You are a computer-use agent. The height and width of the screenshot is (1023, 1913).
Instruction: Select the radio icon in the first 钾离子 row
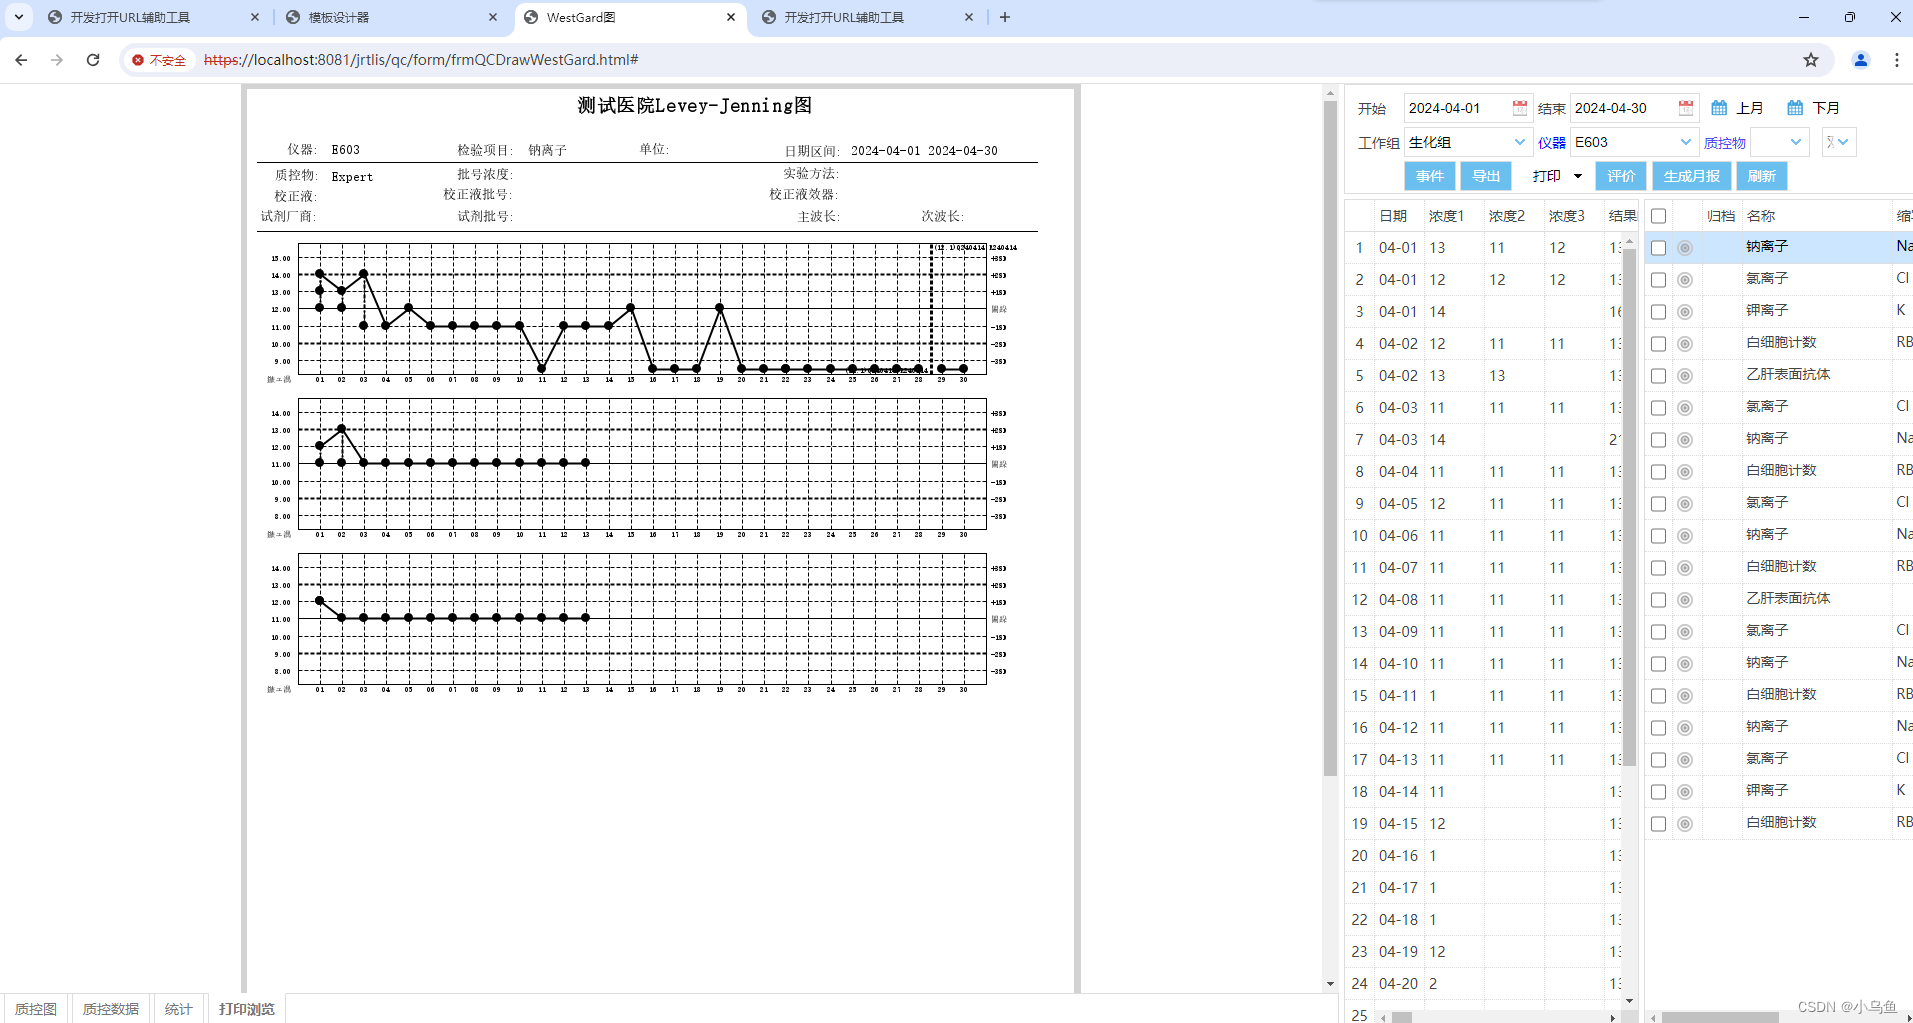pos(1685,312)
